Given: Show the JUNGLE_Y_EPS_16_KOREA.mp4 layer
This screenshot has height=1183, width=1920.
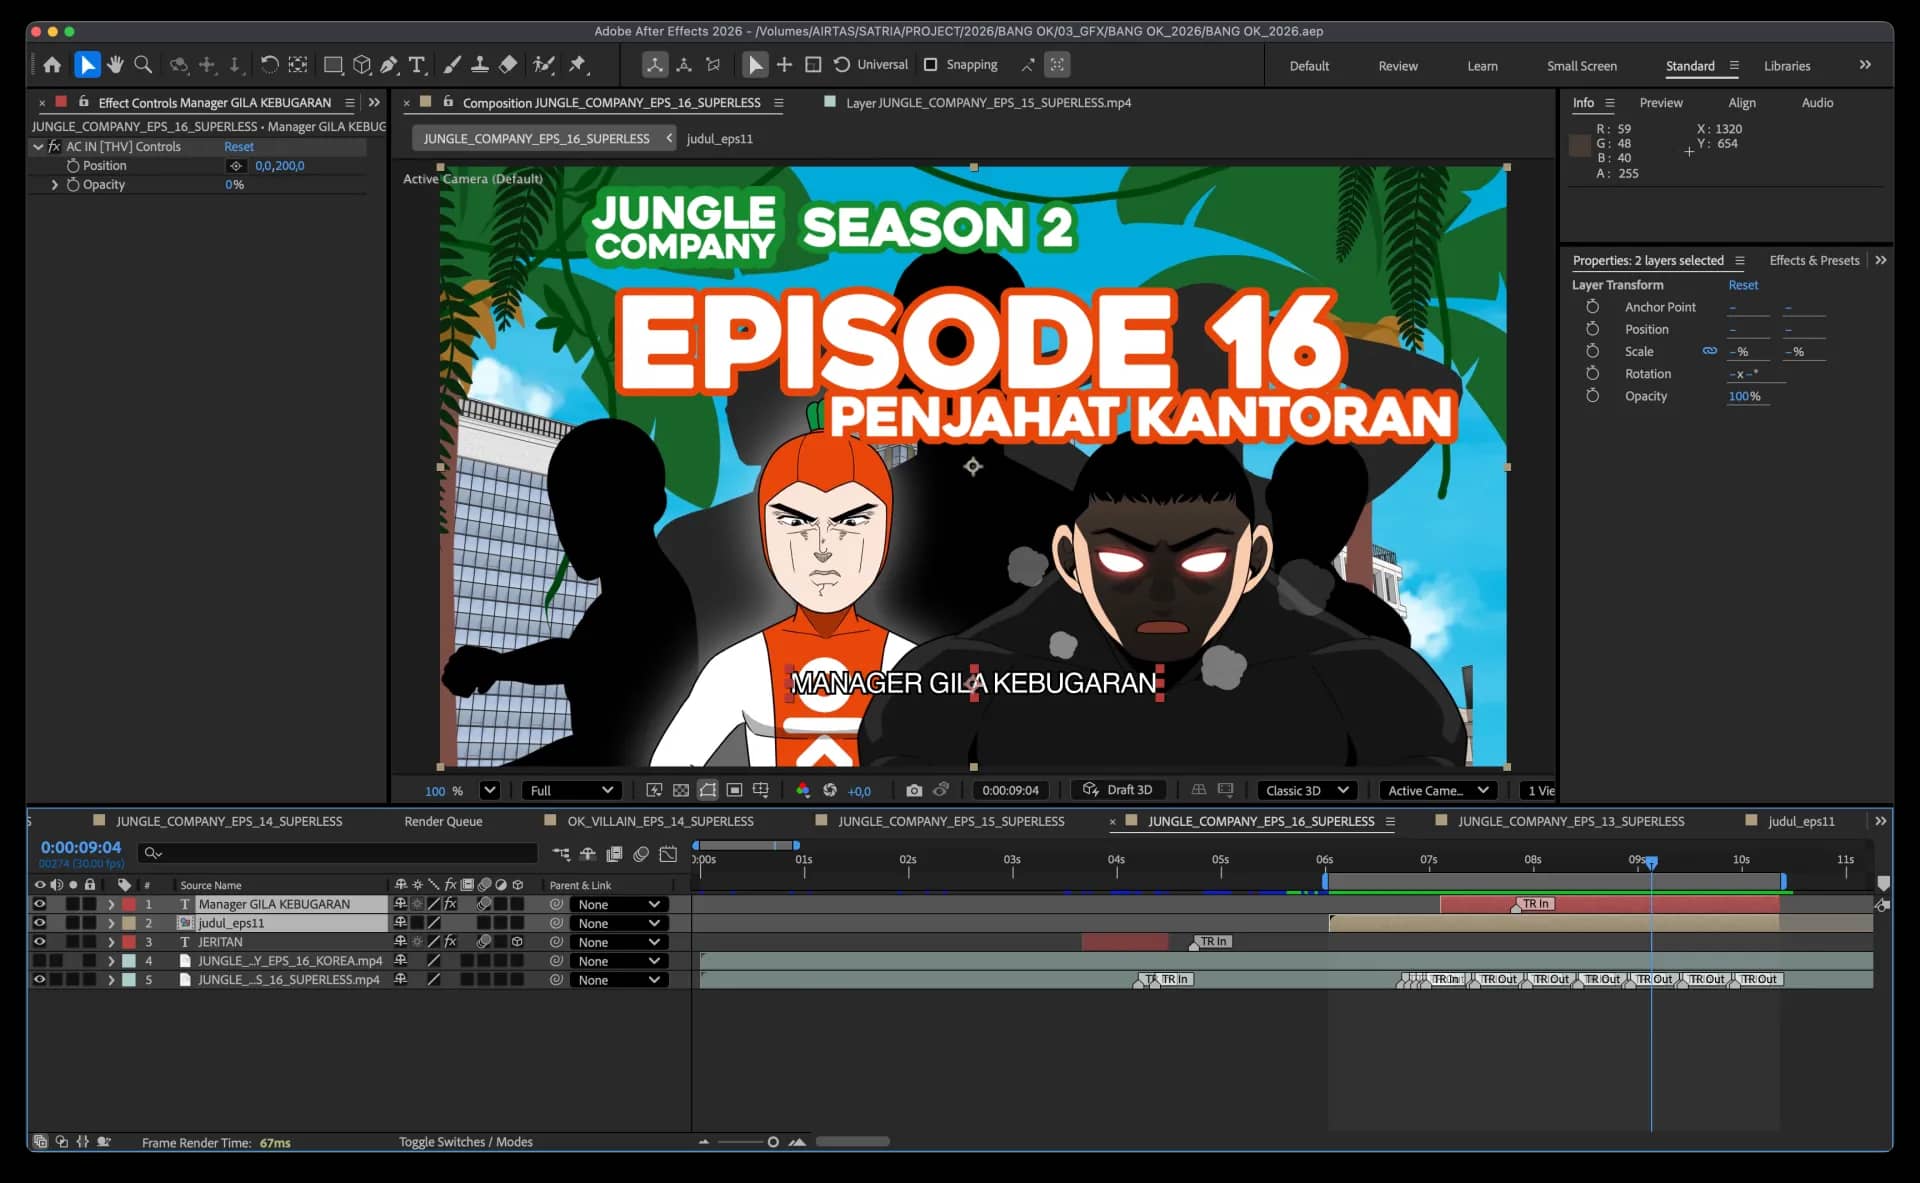Looking at the screenshot, I should pyautogui.click(x=39, y=961).
